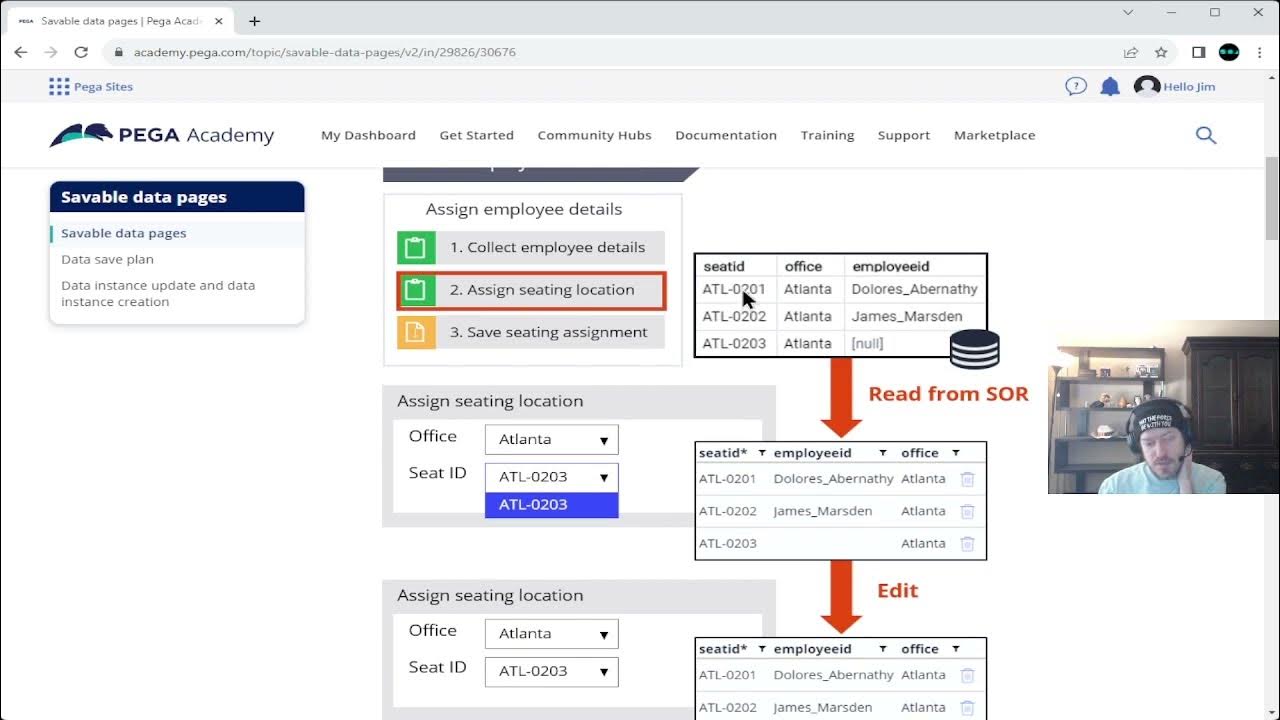Open the Marketplace menu item
Screen dimensions: 1280x720
(x=995, y=135)
